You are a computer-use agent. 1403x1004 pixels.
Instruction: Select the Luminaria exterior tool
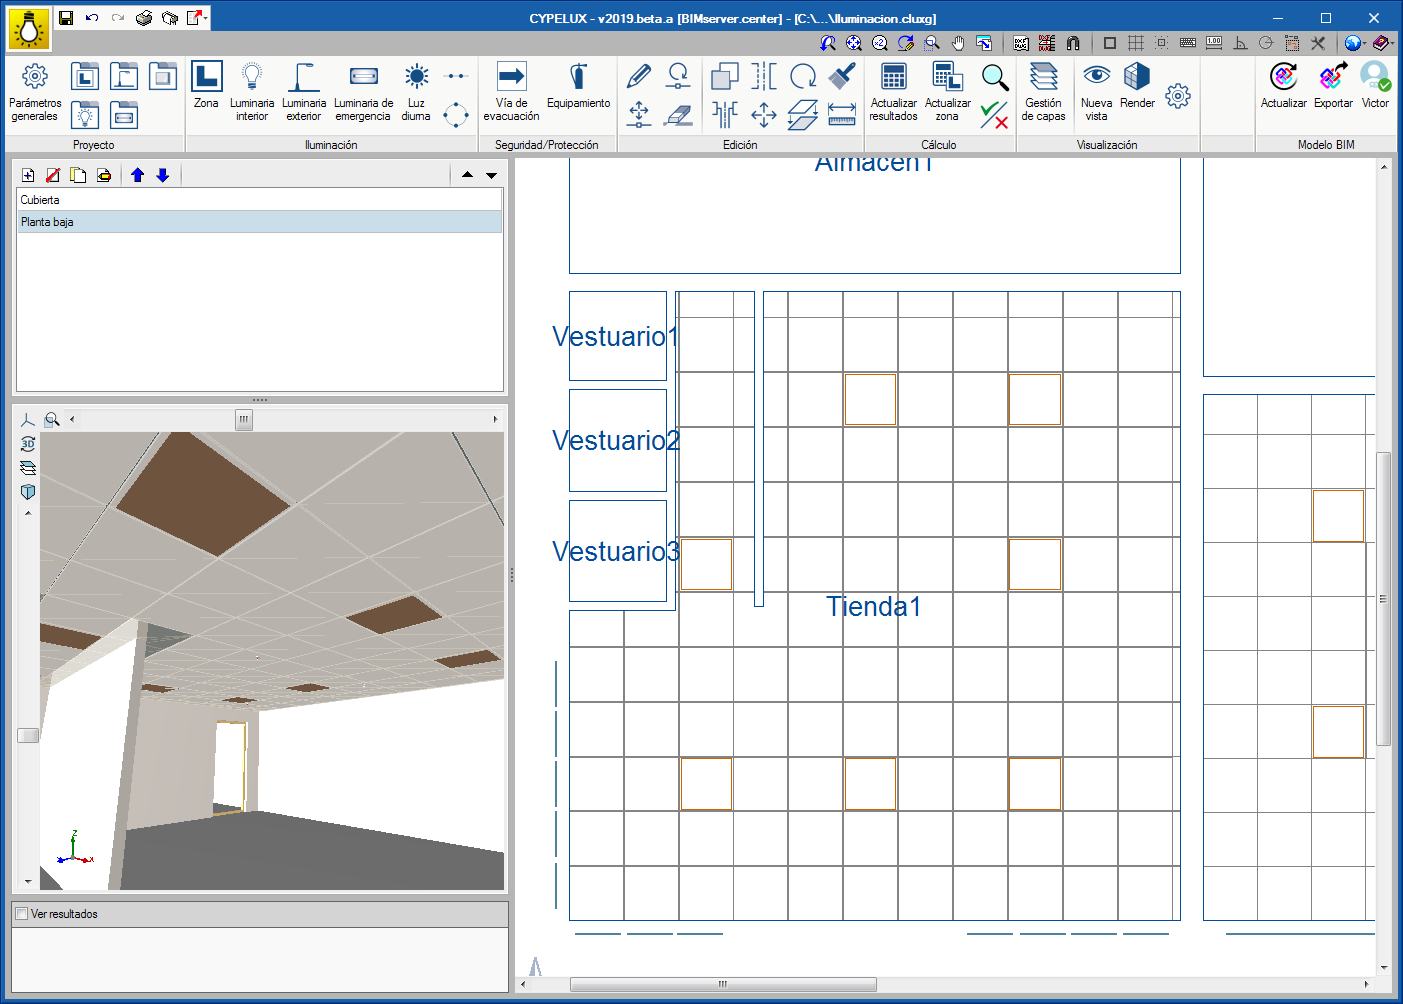(x=304, y=92)
